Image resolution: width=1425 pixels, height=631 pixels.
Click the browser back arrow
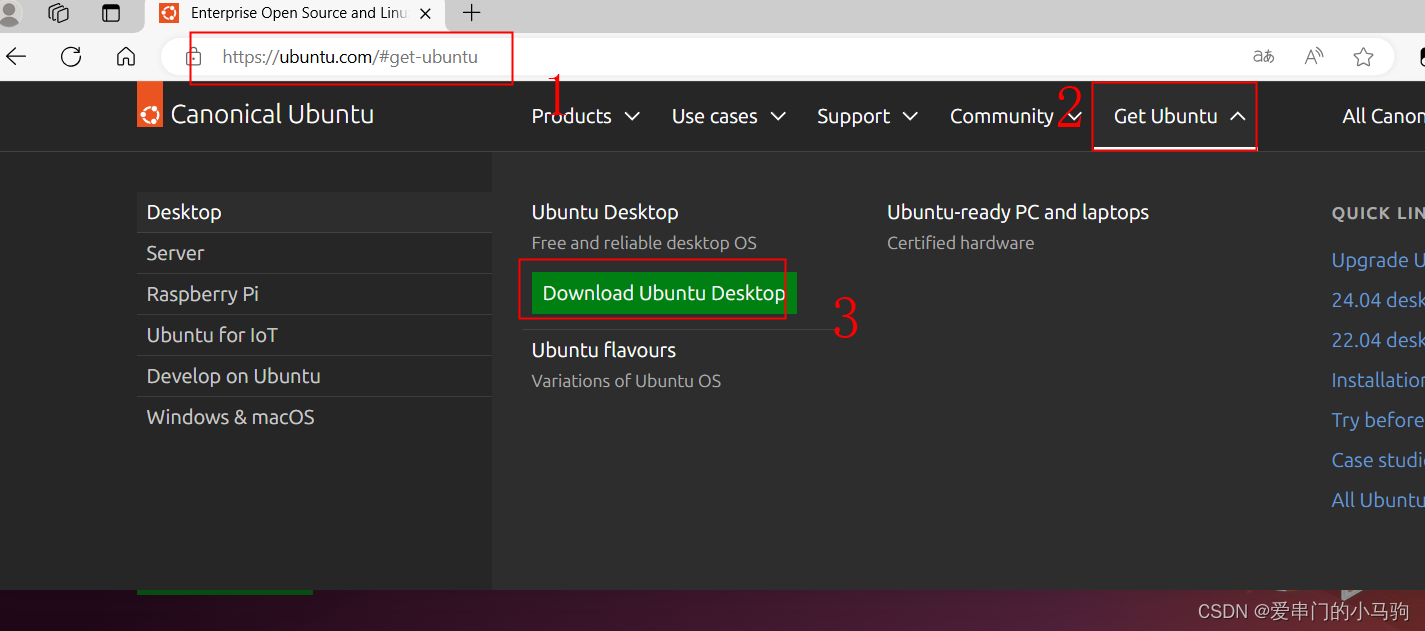16,57
